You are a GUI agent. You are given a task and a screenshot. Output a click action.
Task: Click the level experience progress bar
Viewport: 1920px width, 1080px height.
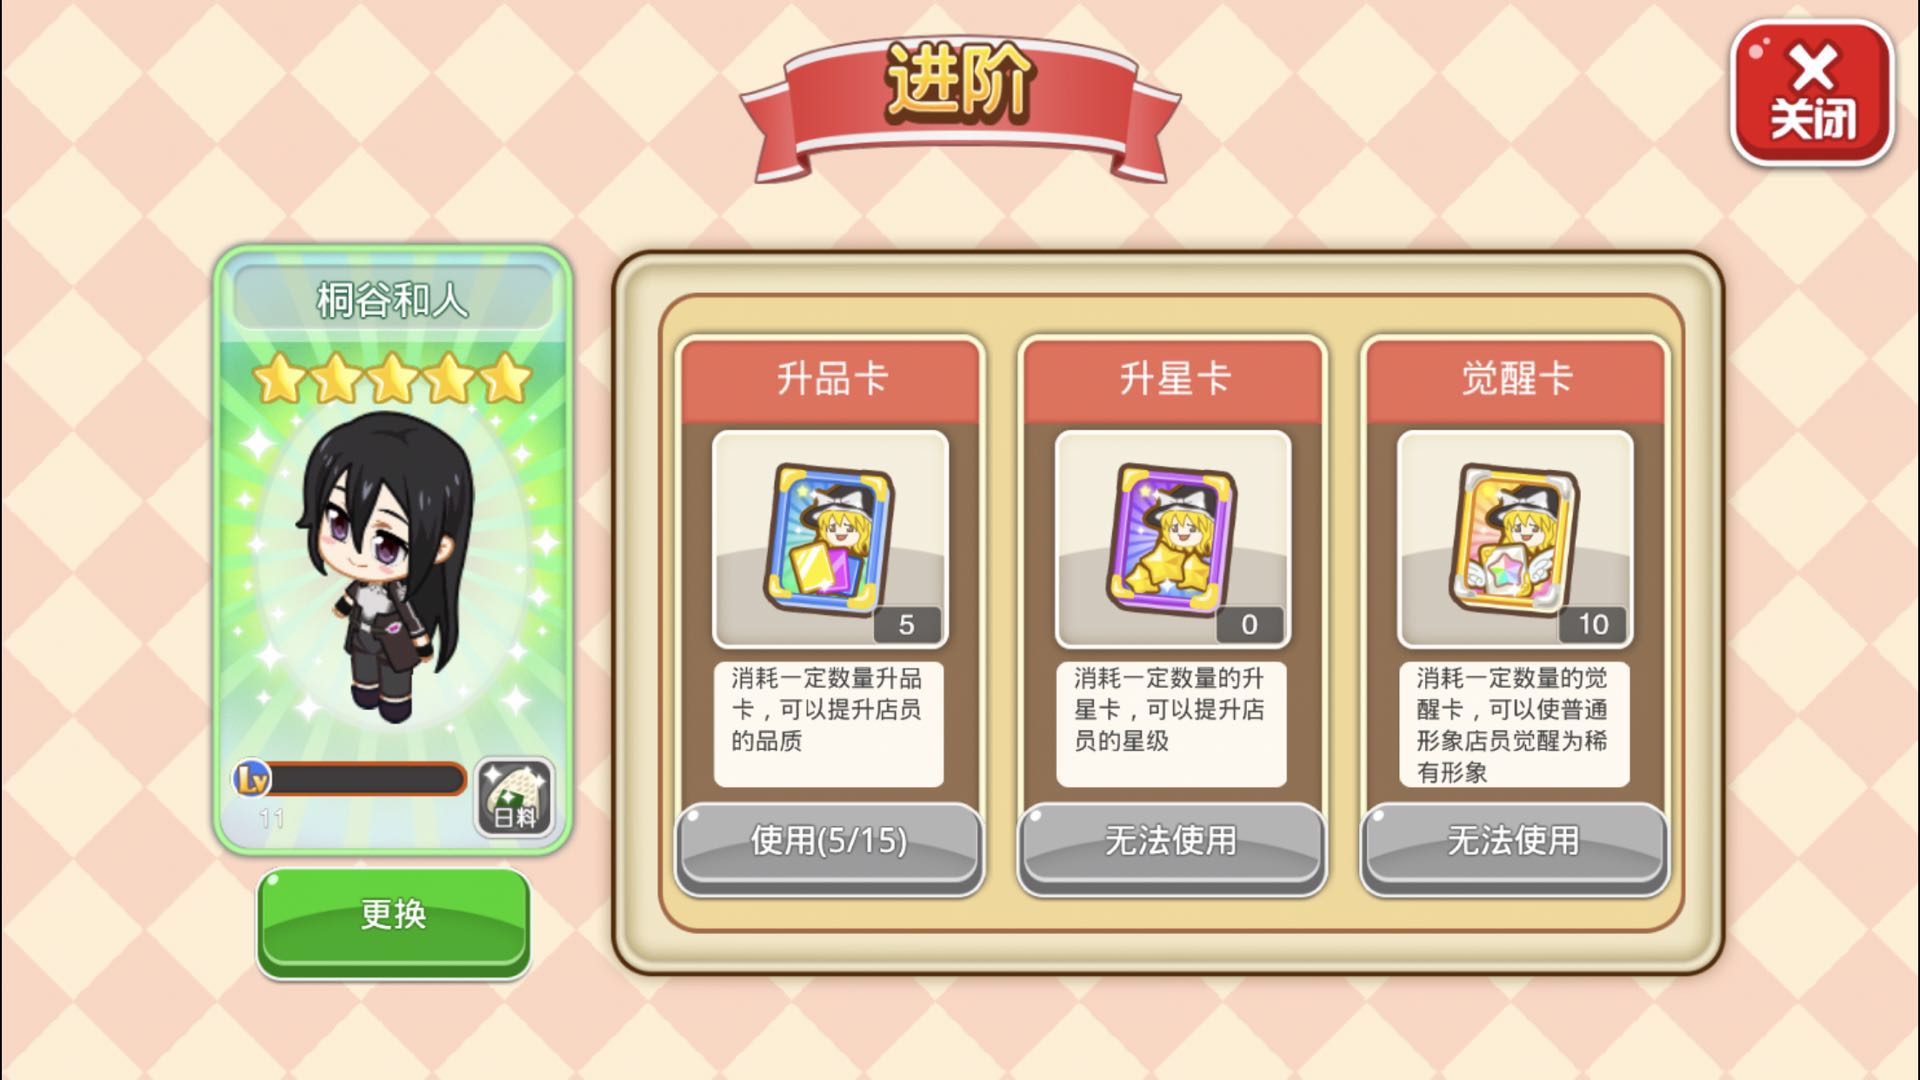[x=365, y=779]
